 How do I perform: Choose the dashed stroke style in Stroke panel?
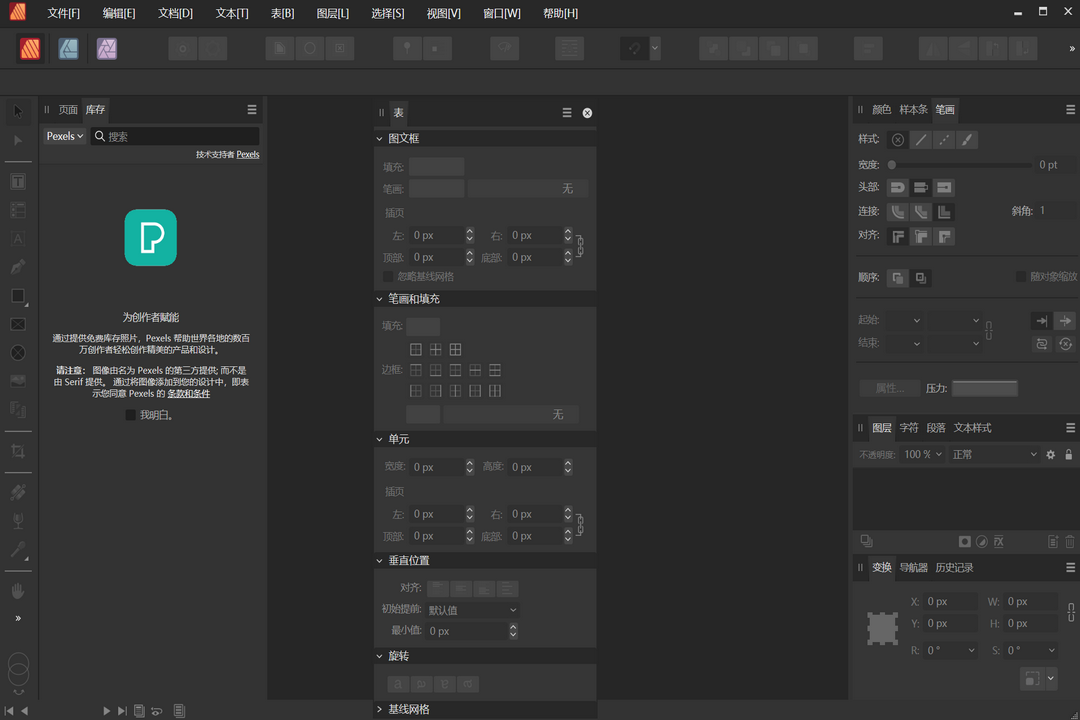tap(944, 139)
